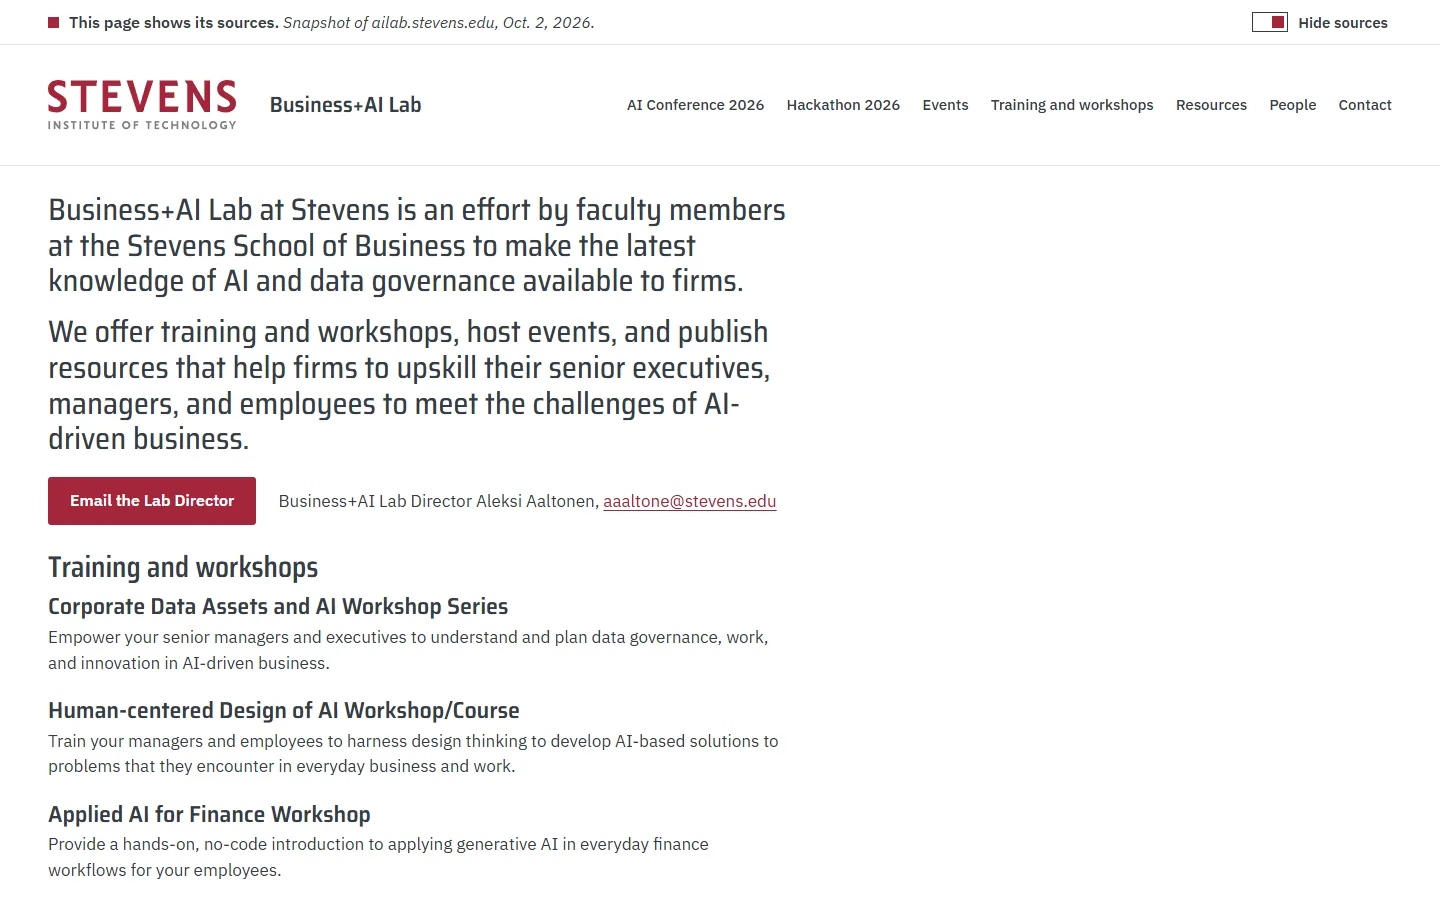The width and height of the screenshot is (1440, 900).
Task: Click the intro paragraph about Business+AI Lab
Action: point(417,245)
